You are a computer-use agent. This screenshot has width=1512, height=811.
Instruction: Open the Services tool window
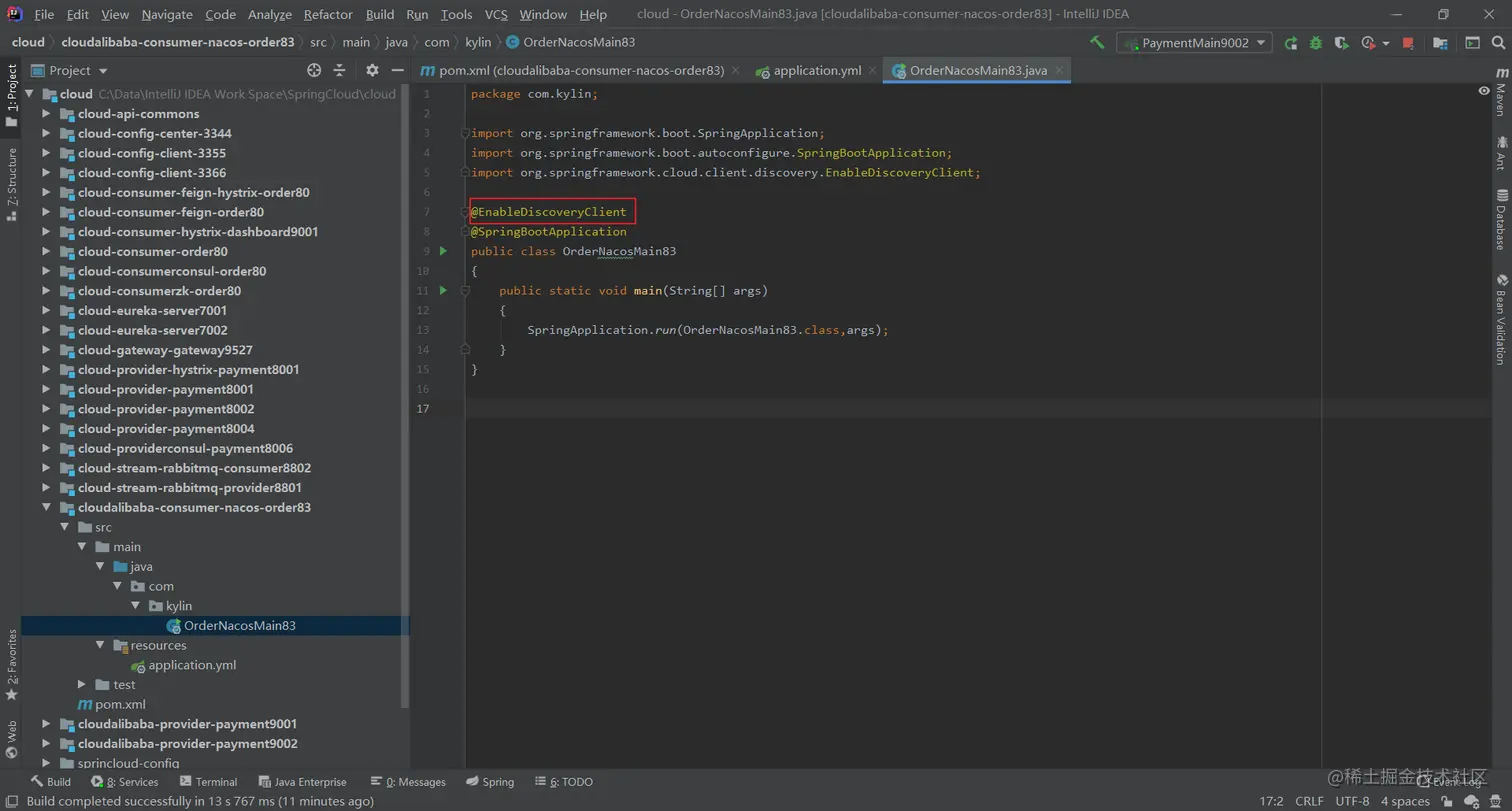[124, 782]
